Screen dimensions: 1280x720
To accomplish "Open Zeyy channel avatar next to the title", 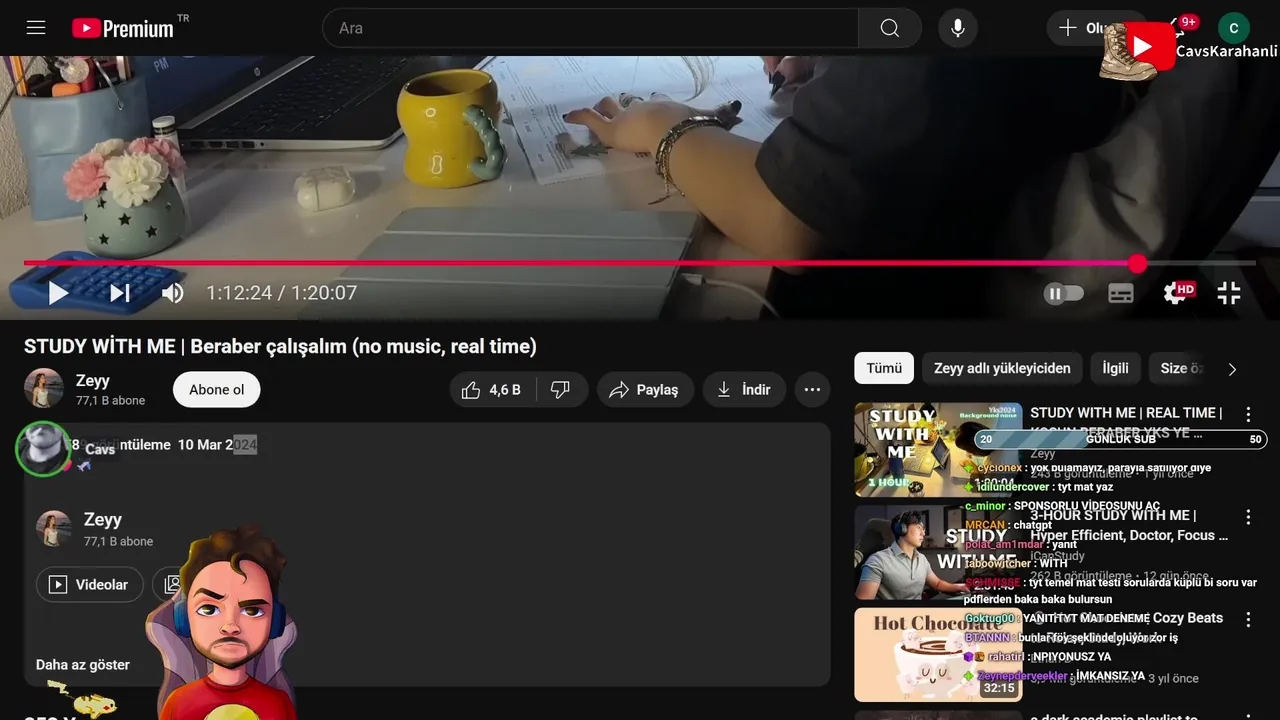I will [44, 389].
